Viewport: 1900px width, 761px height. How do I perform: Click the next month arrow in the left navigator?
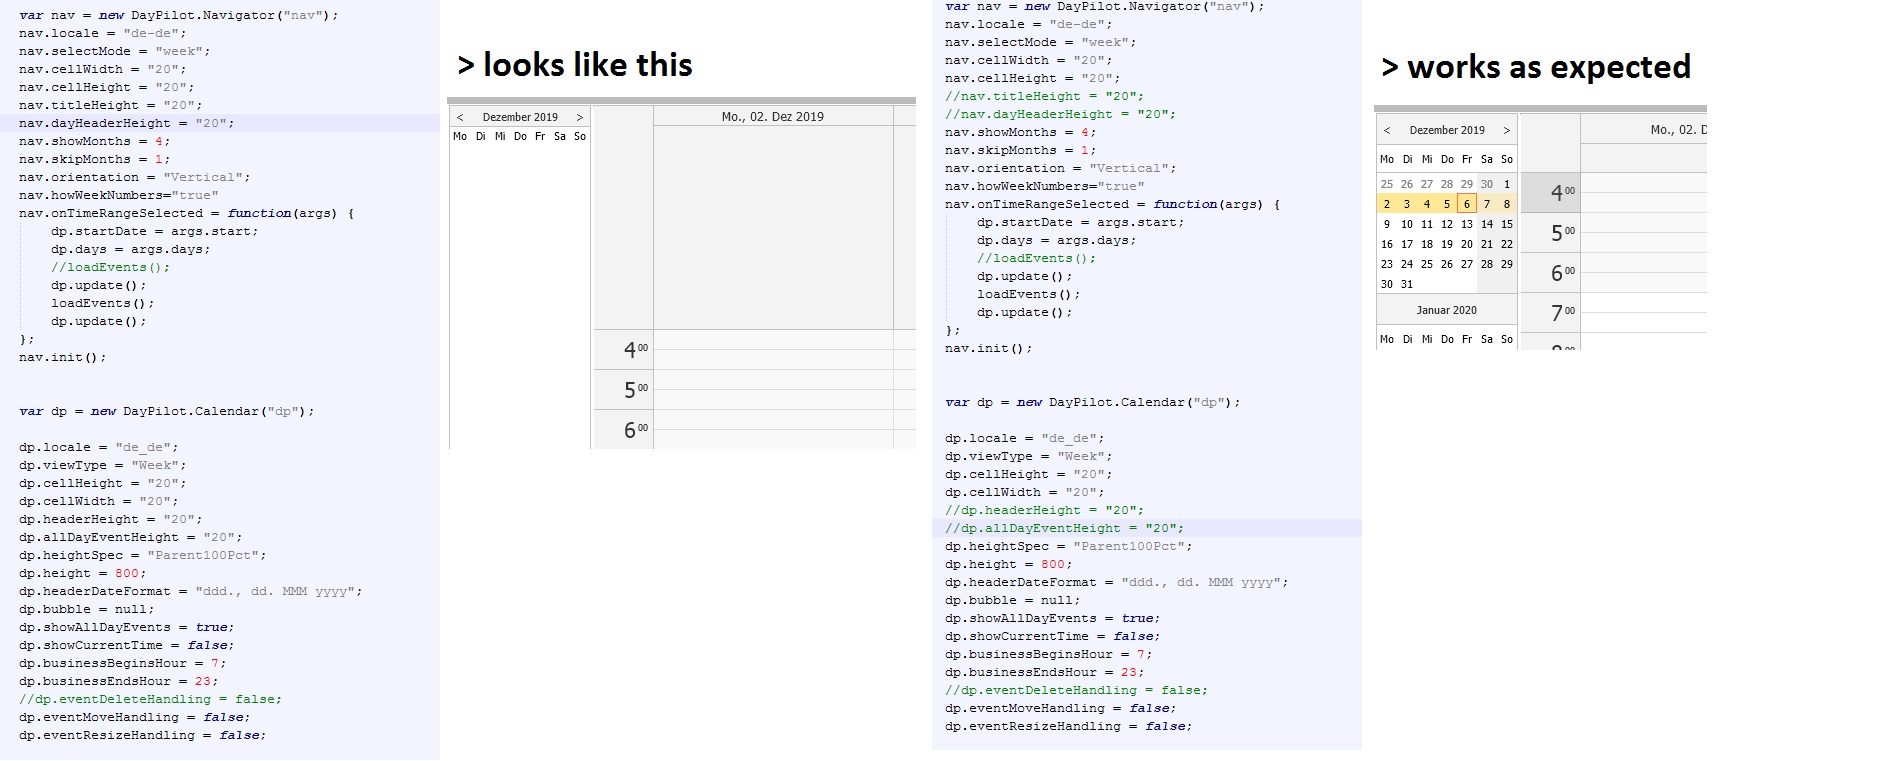[579, 117]
